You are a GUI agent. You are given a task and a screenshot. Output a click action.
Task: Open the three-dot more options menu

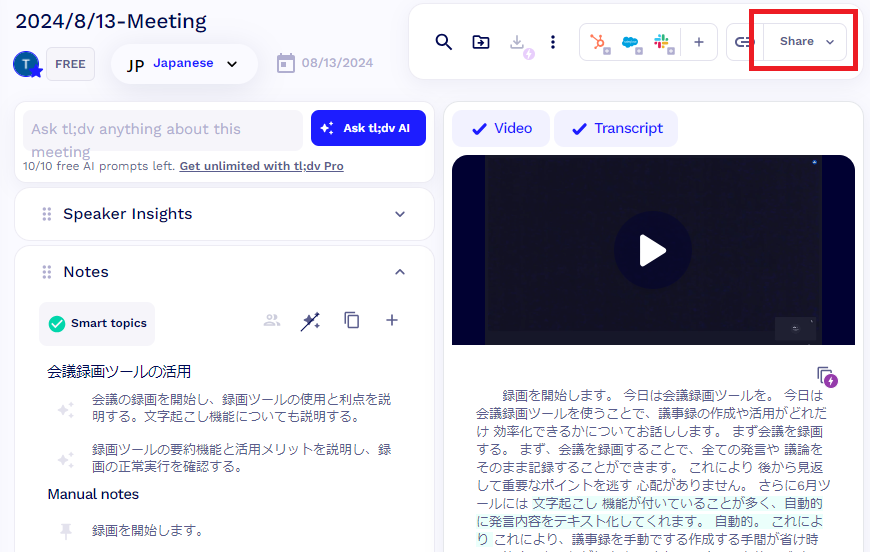tap(553, 42)
